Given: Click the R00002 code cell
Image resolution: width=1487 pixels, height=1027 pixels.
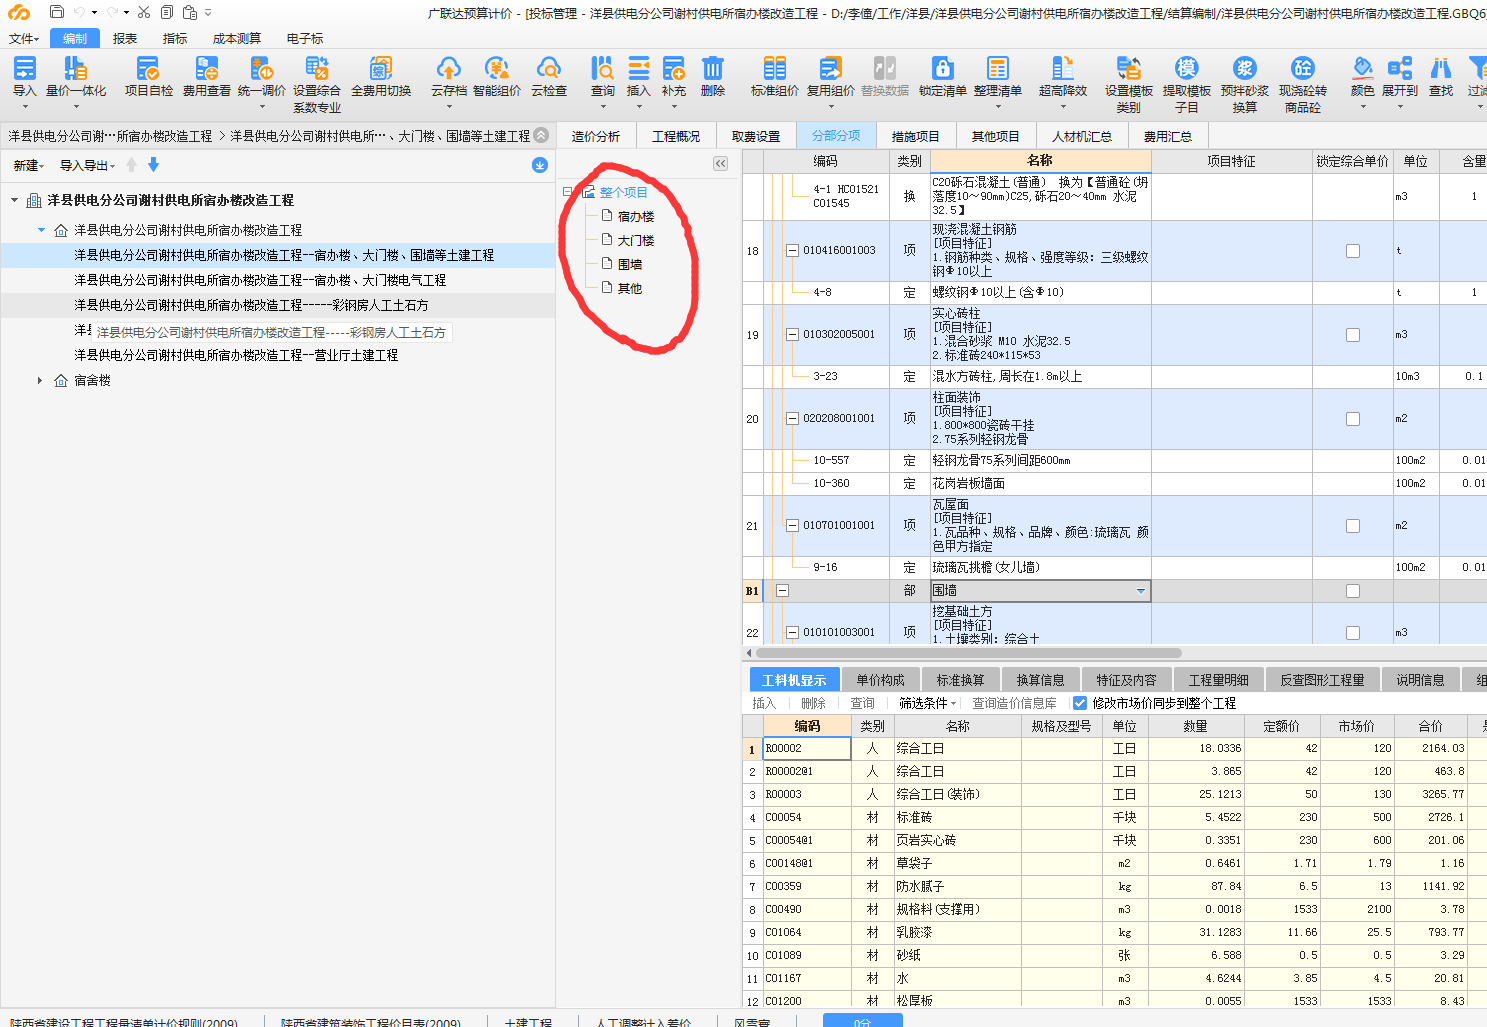Looking at the screenshot, I should (x=807, y=748).
